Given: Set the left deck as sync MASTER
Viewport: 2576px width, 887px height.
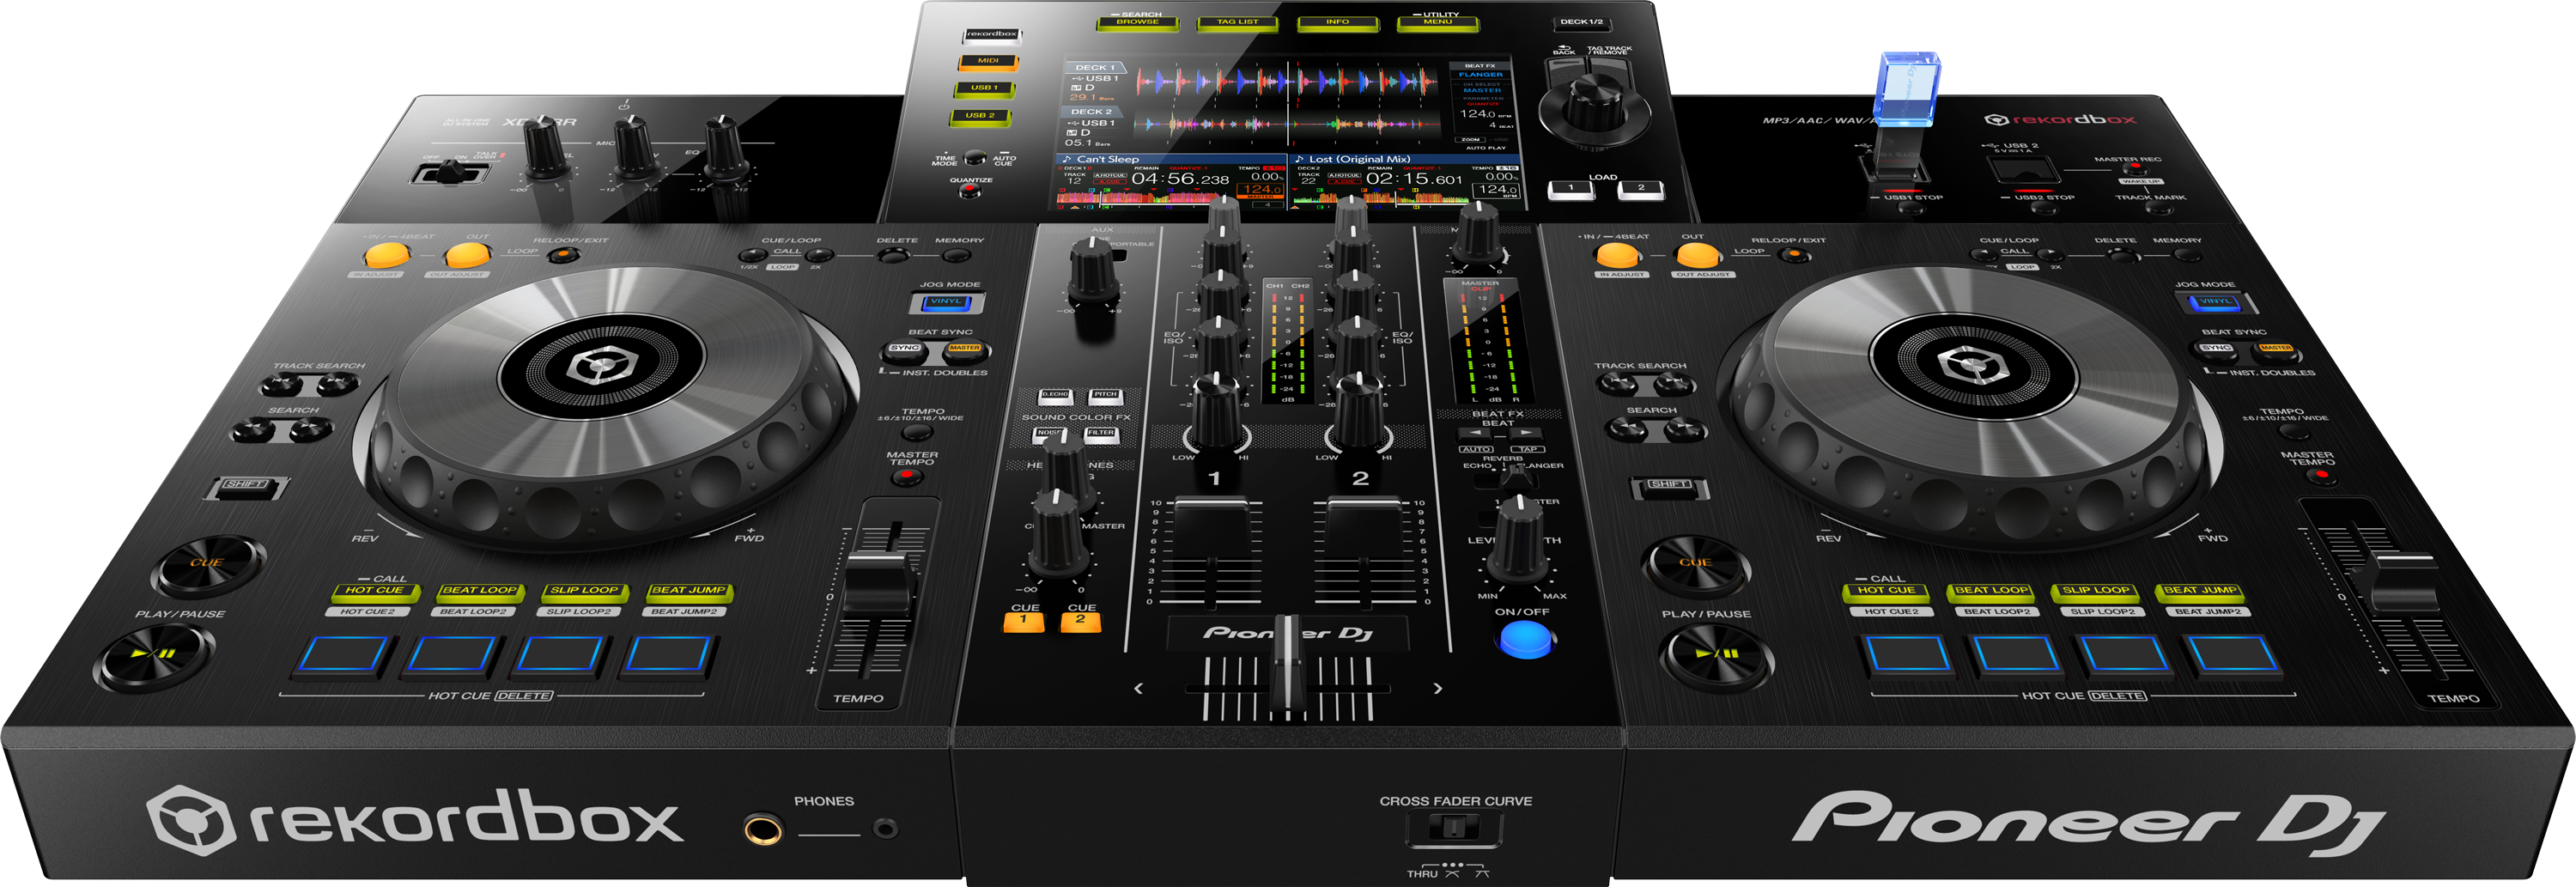Looking at the screenshot, I should pos(965,350).
